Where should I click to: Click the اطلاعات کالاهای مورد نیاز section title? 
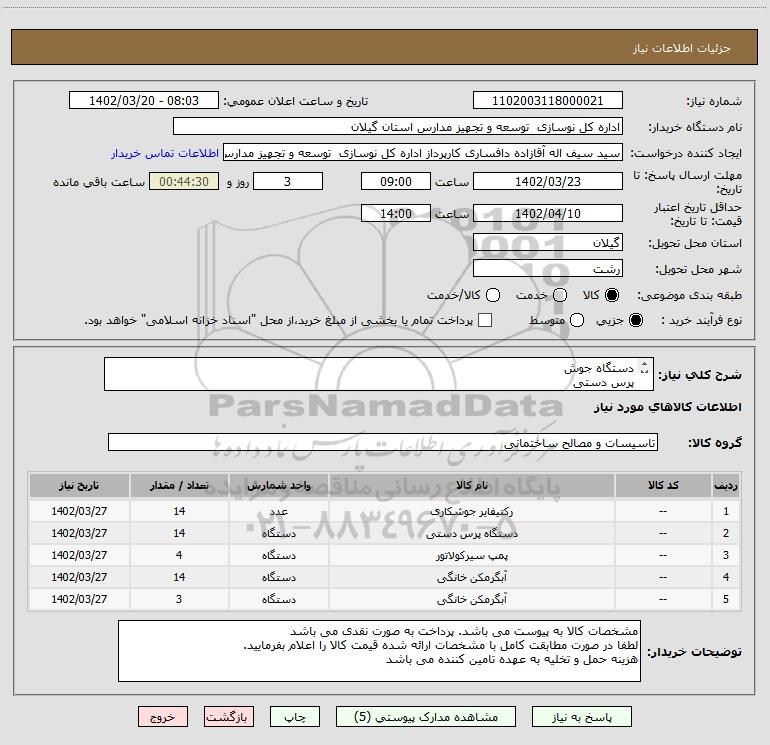(668, 407)
